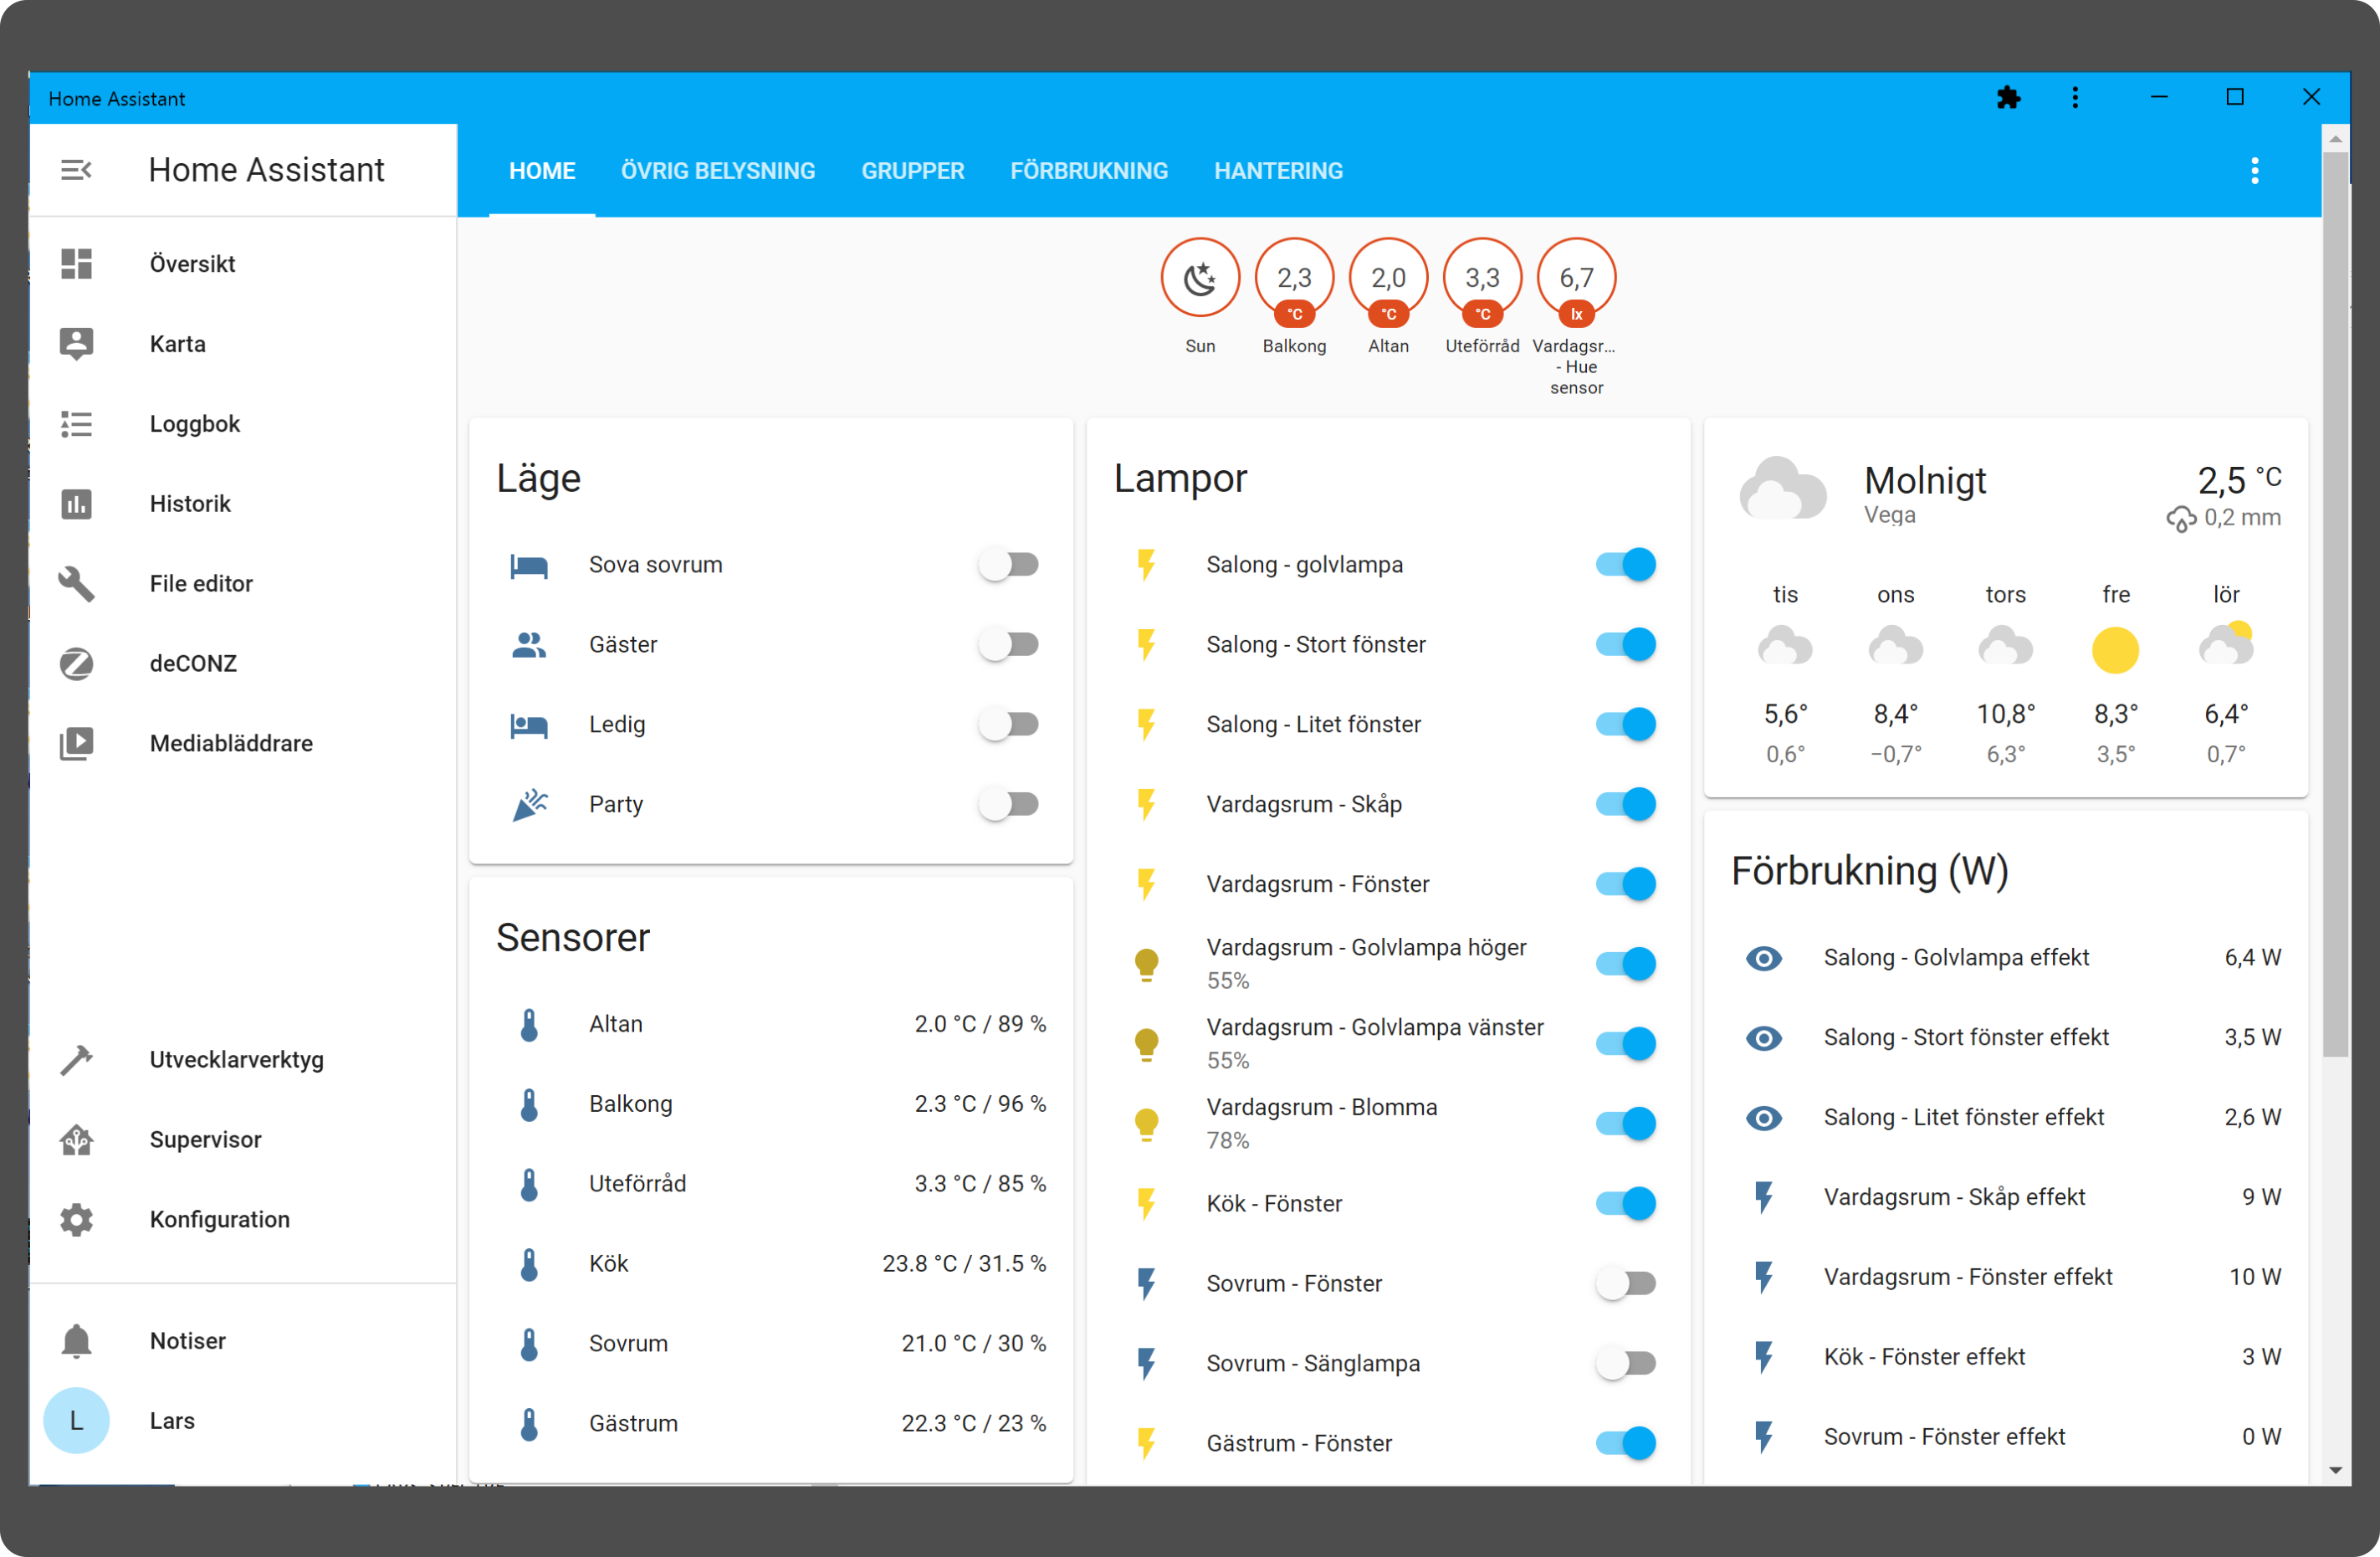Toggle Salong - Stort fönster lamp
The width and height of the screenshot is (2380, 1557).
pyautogui.click(x=1626, y=645)
